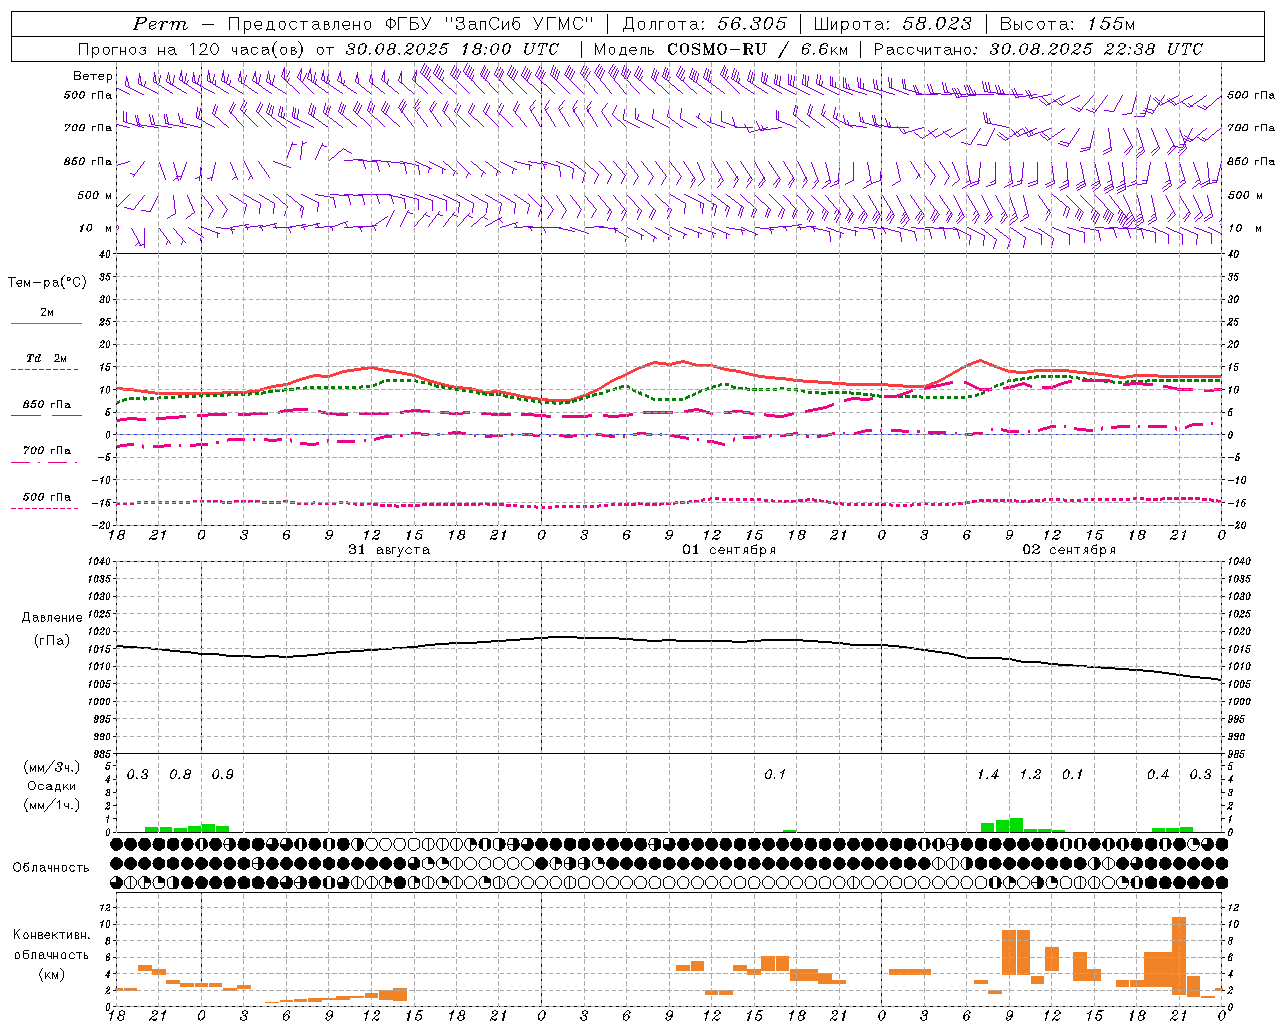Click the '2м' temperature legend entry

click(47, 313)
